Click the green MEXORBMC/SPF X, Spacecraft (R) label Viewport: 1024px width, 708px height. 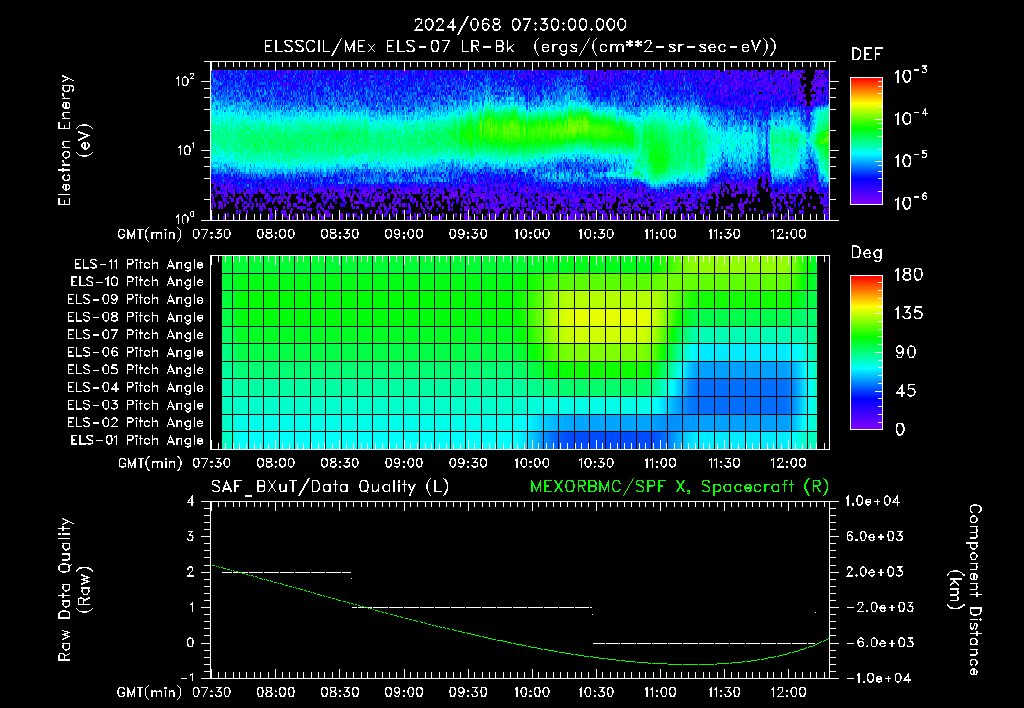[679, 487]
